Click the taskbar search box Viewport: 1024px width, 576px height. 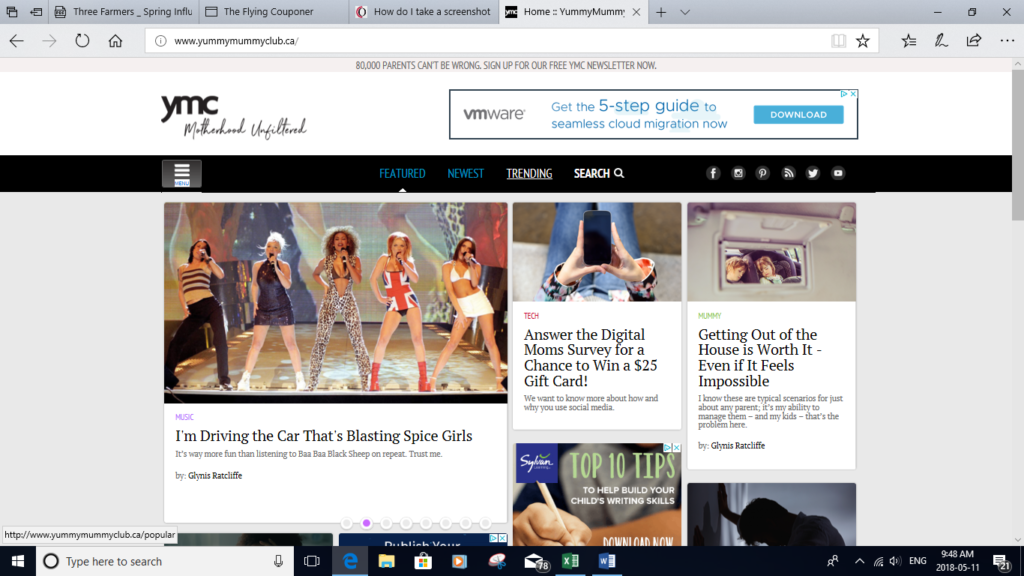click(x=165, y=561)
